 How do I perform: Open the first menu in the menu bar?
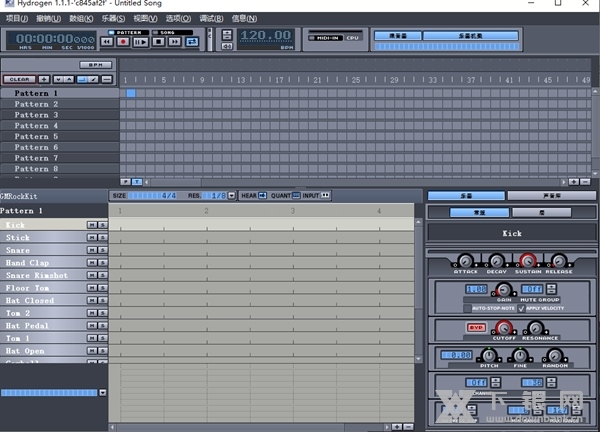pyautogui.click(x=14, y=18)
